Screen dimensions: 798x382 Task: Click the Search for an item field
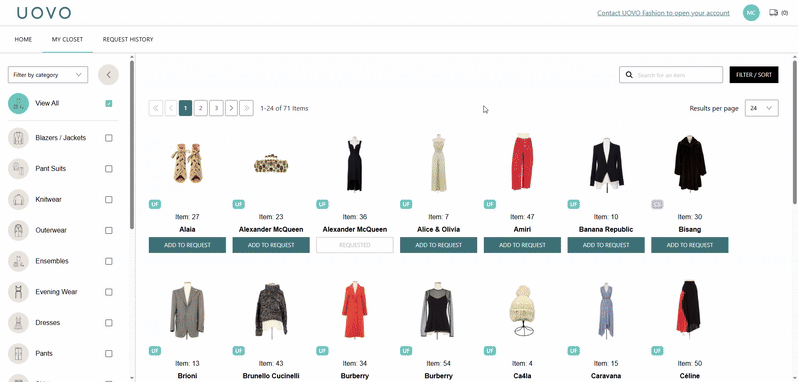[x=671, y=75]
